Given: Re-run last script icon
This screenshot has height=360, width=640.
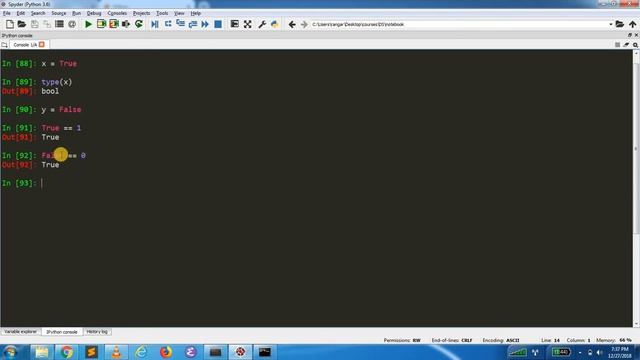Looking at the screenshot, I should click(139, 24).
